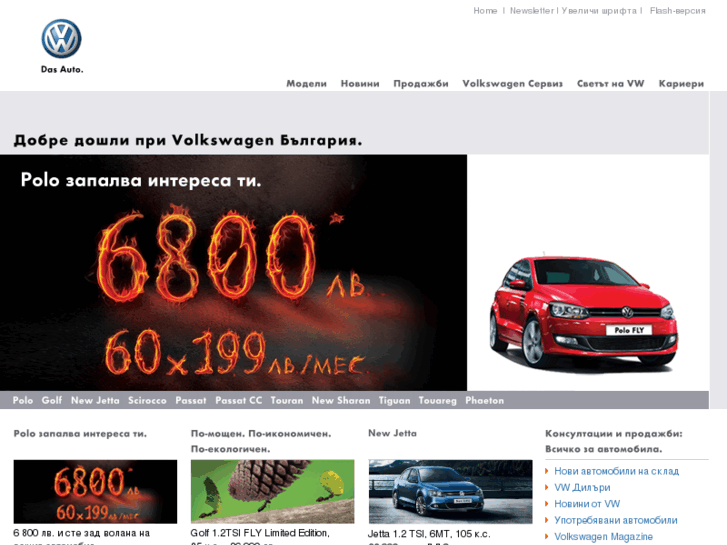Open the Кариери menu

click(x=681, y=83)
